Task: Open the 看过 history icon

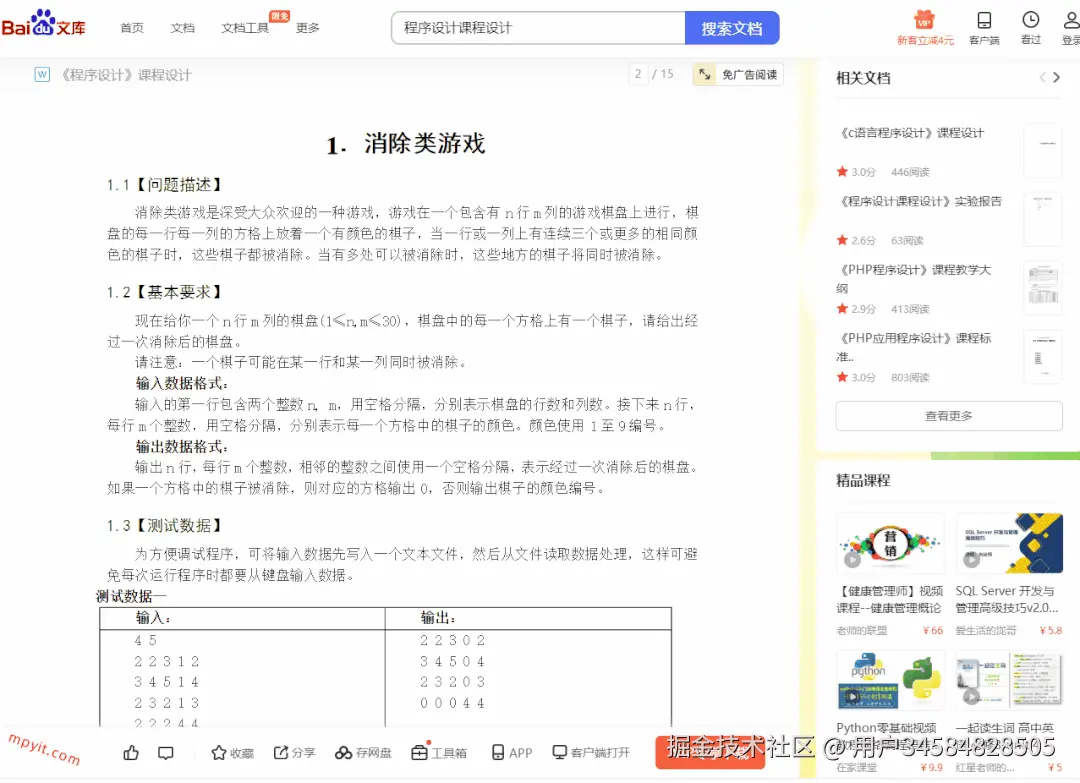Action: coord(1030,28)
